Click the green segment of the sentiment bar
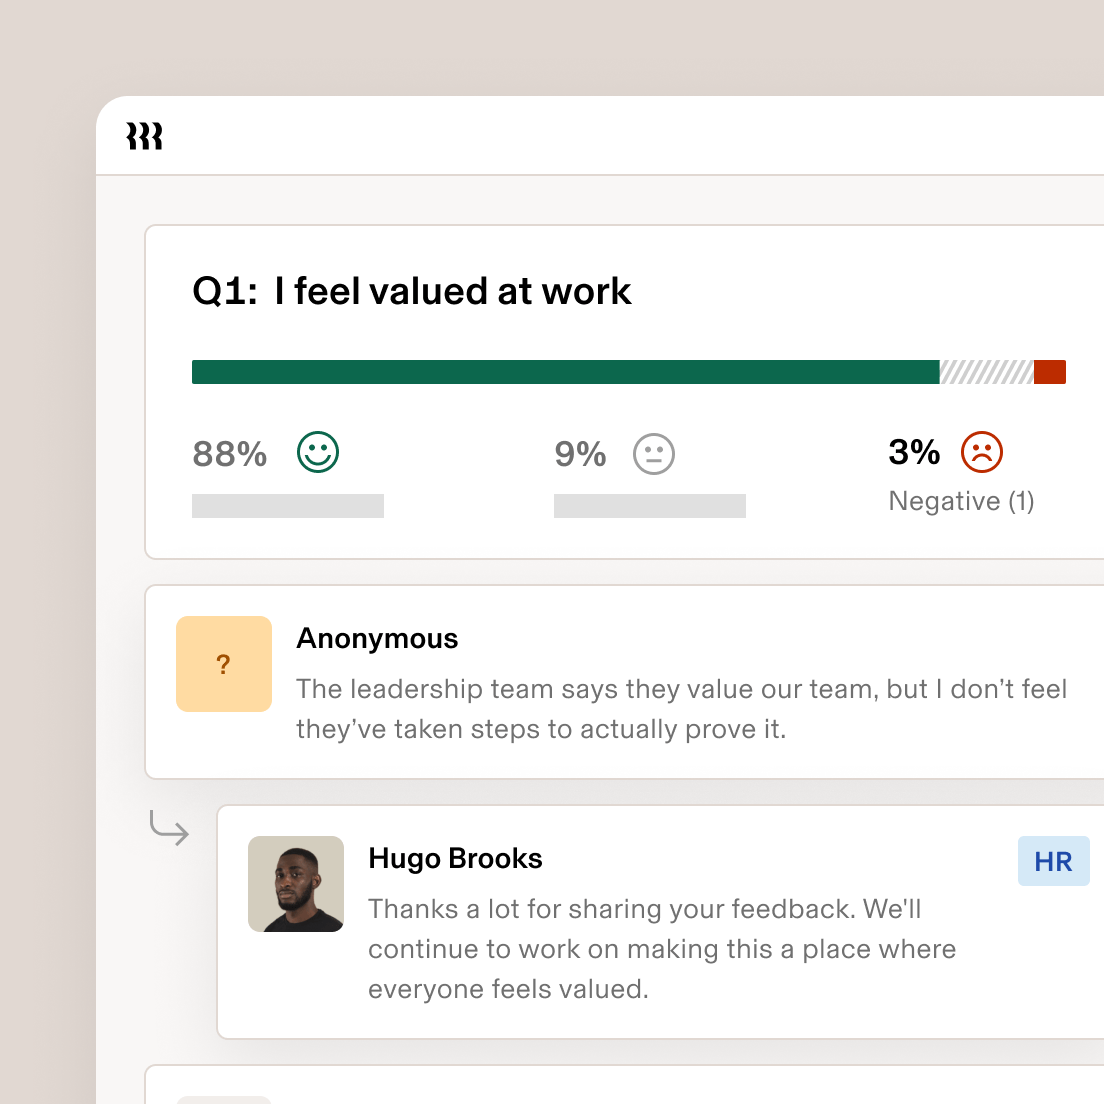This screenshot has width=1104, height=1104. (560, 371)
